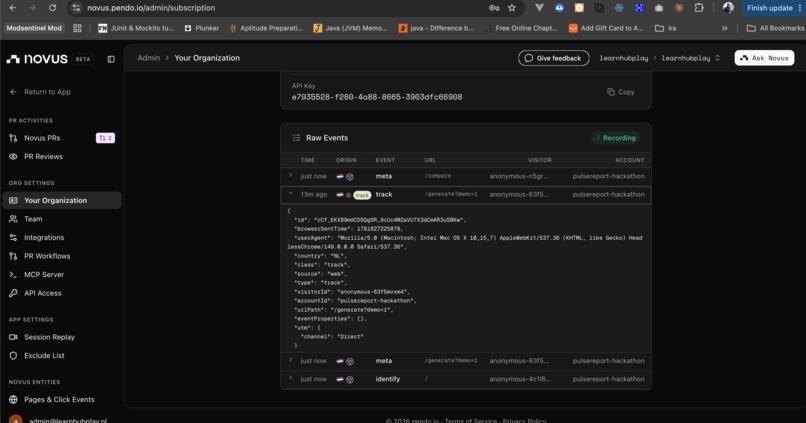806x423 pixels.
Task: Open the tab groups grid icon
Action: pyautogui.click(x=77, y=28)
